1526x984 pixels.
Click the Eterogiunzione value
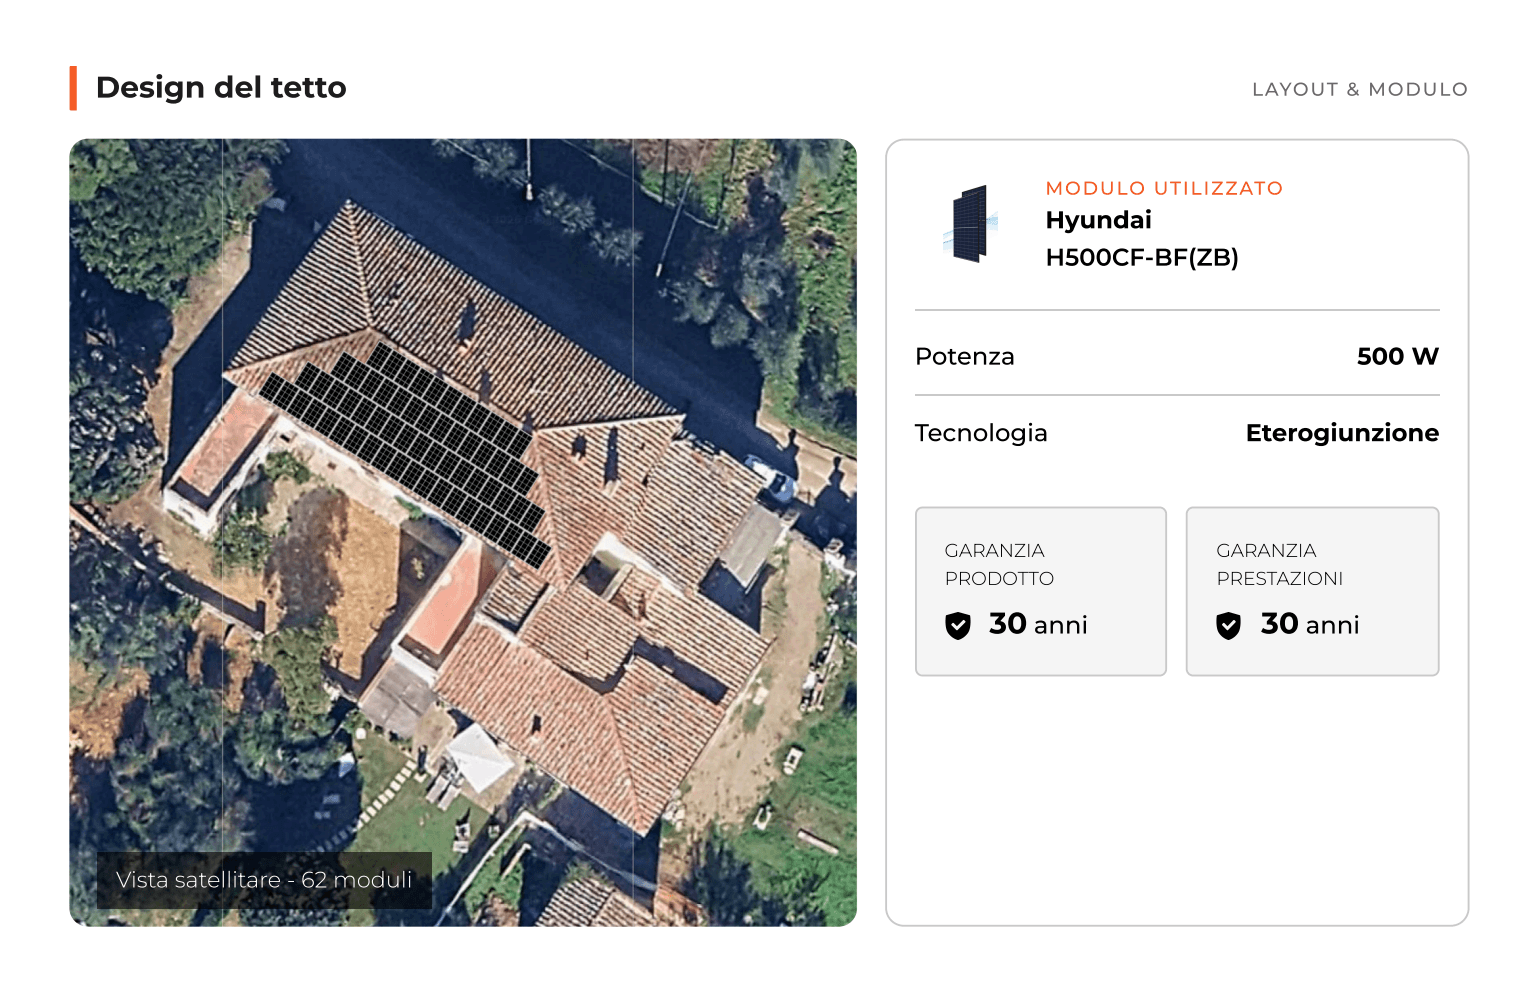click(1342, 433)
